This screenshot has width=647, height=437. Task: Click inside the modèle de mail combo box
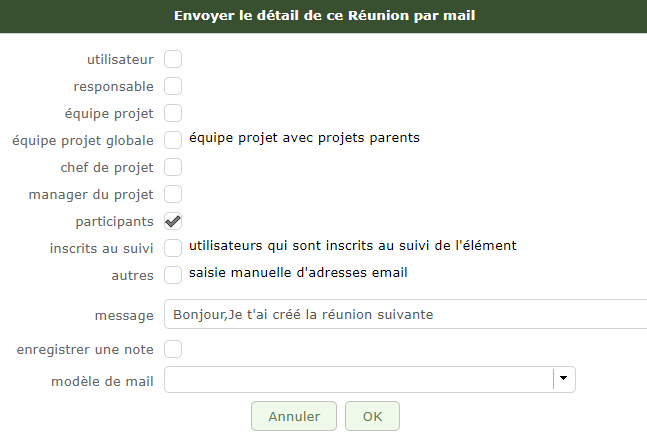(x=358, y=379)
